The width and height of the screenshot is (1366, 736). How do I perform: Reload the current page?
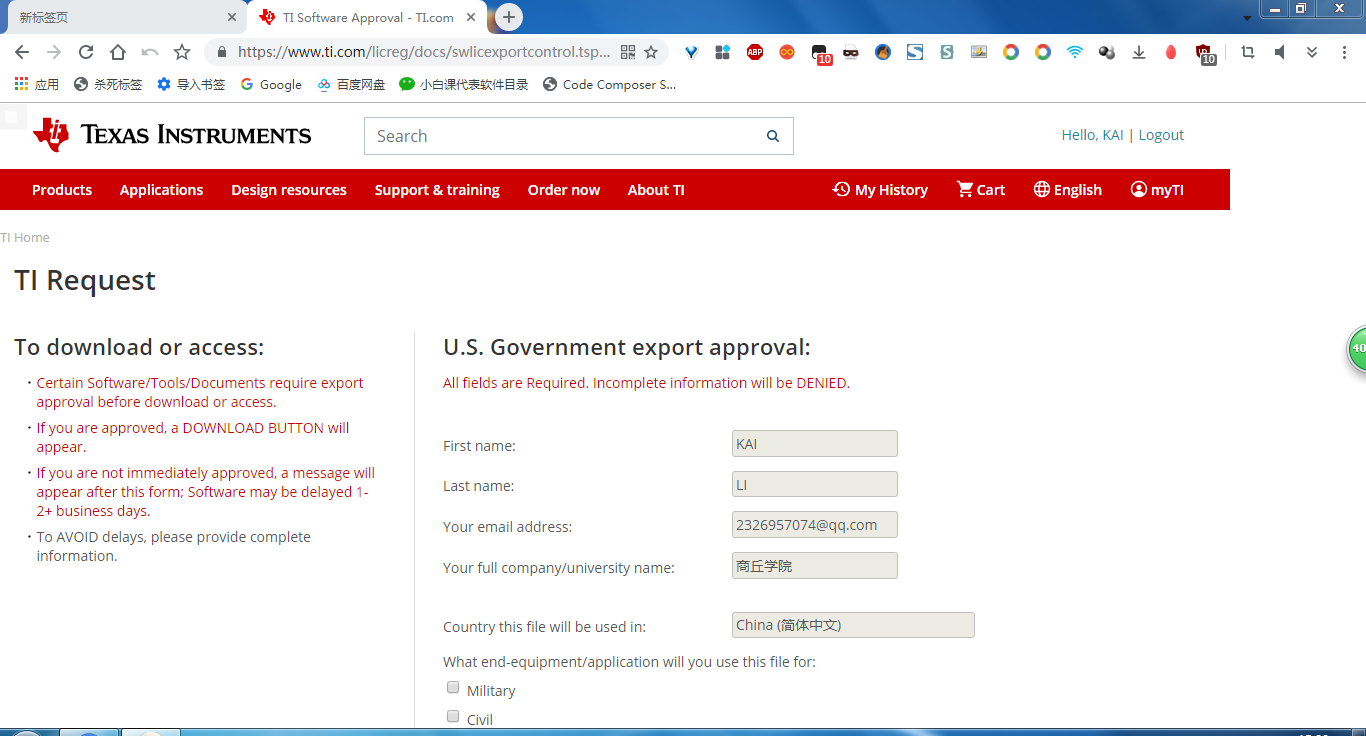(x=86, y=52)
